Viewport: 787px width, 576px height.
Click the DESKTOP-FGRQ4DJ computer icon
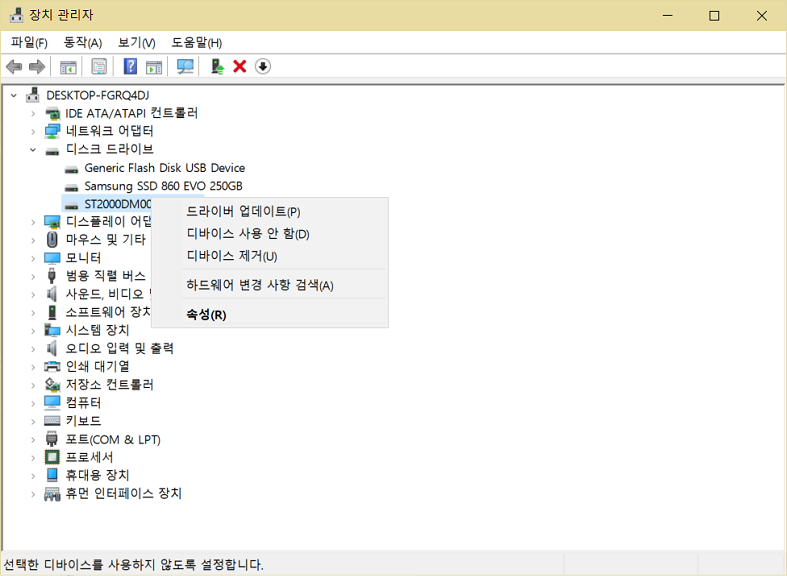point(33,95)
